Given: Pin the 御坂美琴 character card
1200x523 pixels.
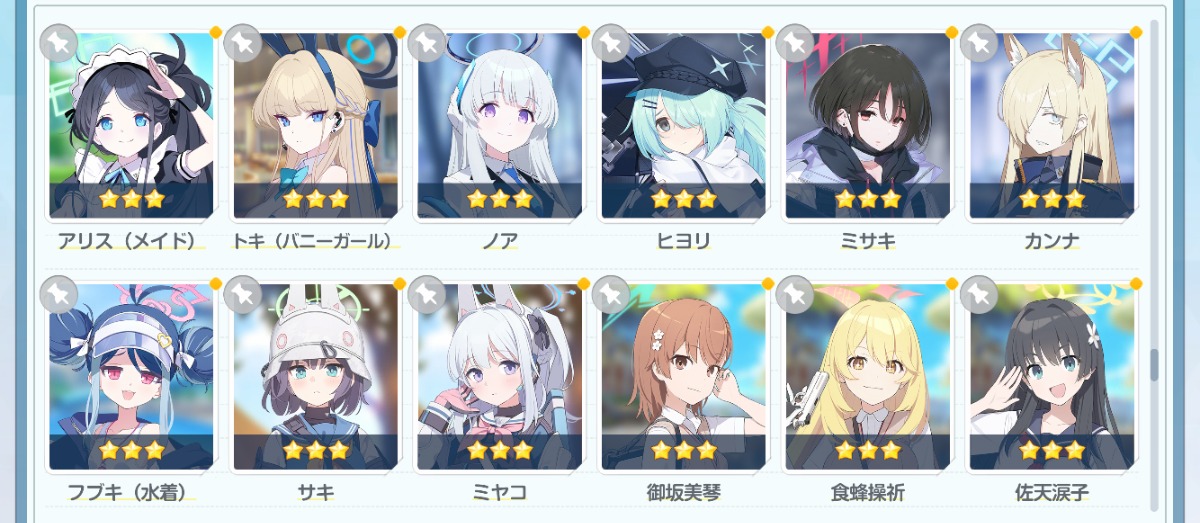Looking at the screenshot, I should pos(610,295).
